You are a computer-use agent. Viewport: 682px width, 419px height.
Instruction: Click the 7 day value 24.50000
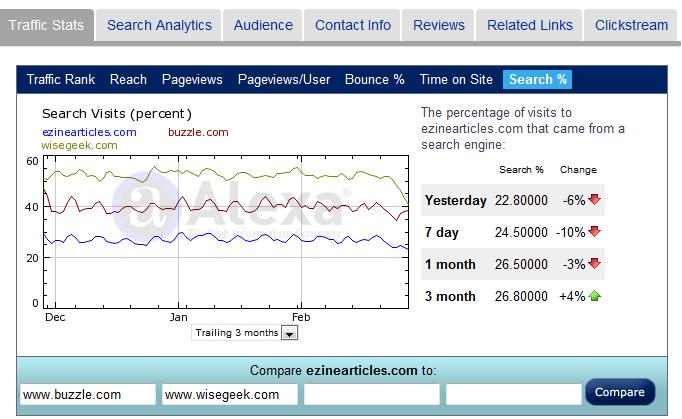(x=521, y=232)
